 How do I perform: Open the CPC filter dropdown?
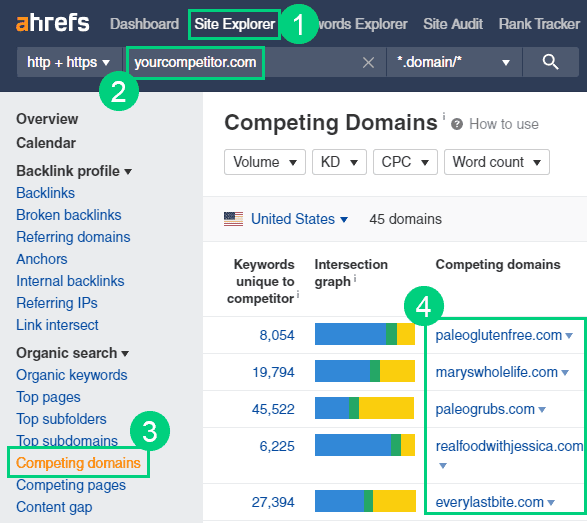(x=405, y=162)
